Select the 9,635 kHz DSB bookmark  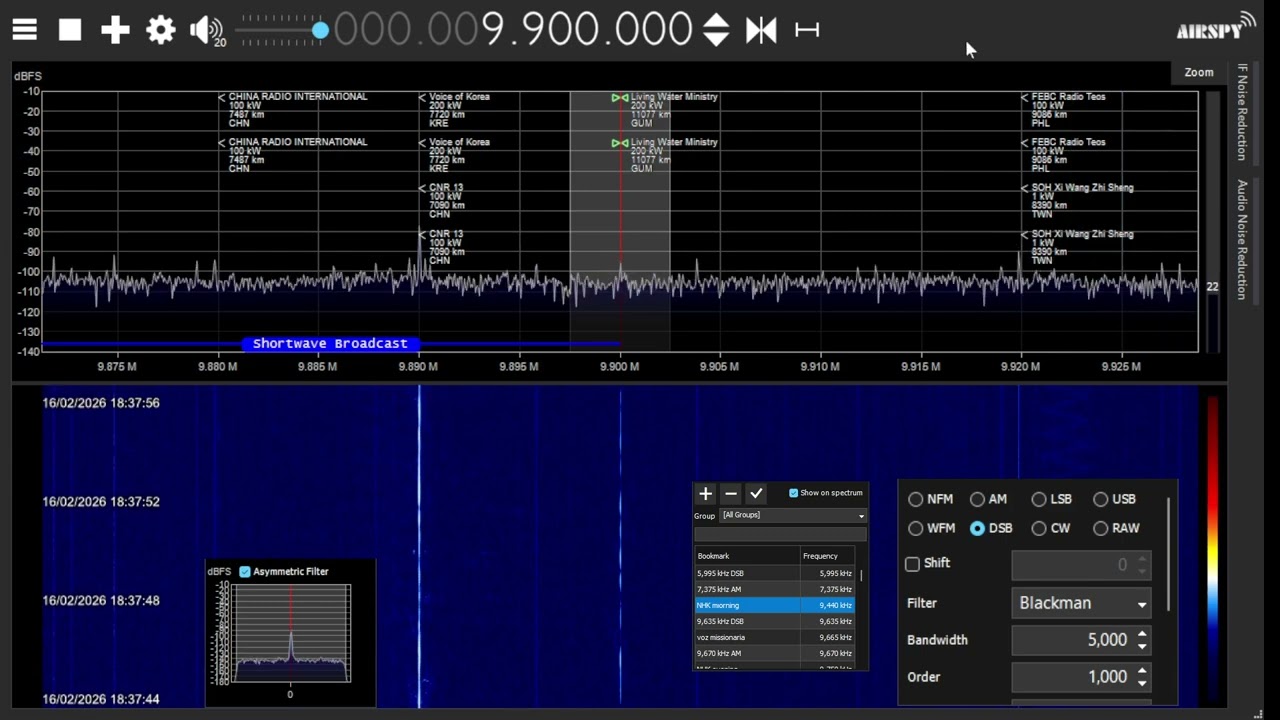point(775,621)
